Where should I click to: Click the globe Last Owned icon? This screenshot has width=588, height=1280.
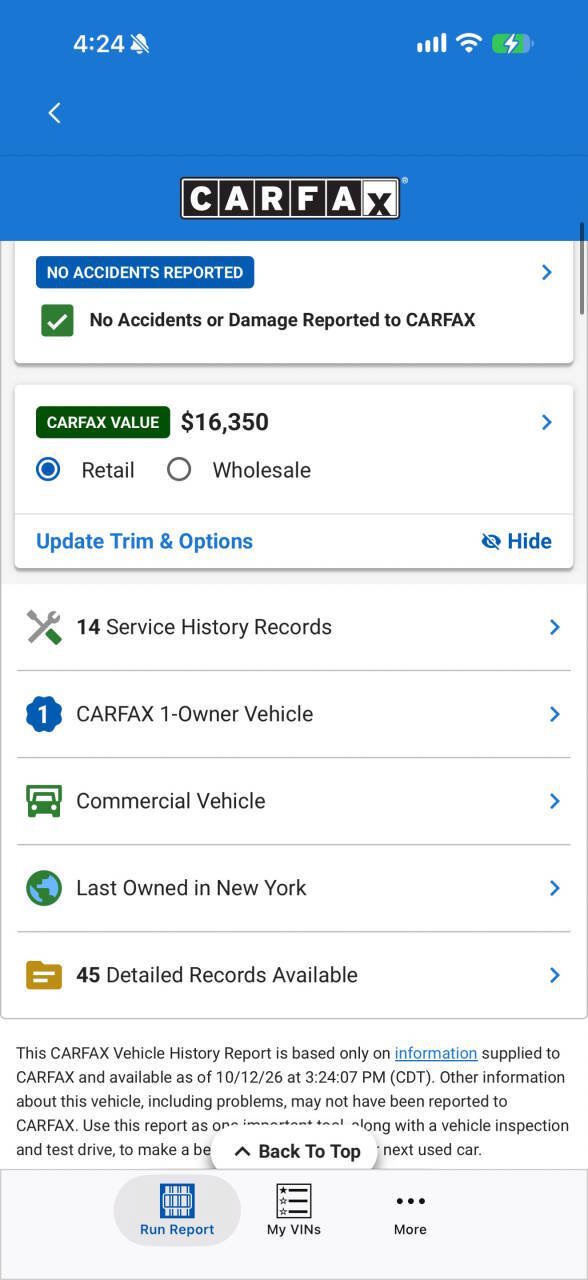point(44,888)
